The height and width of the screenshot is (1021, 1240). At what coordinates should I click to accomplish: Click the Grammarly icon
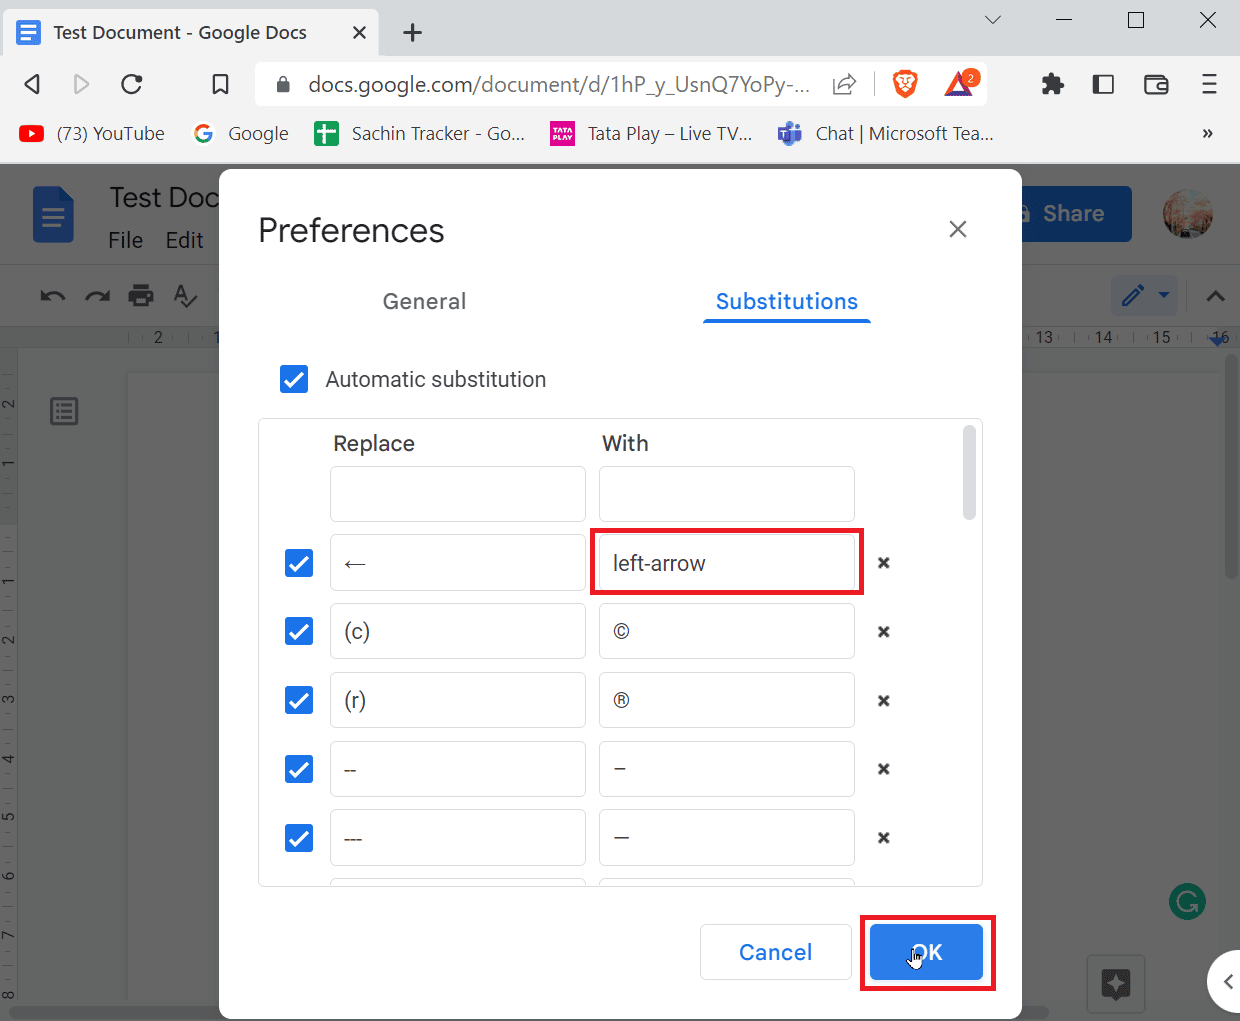tap(1187, 901)
